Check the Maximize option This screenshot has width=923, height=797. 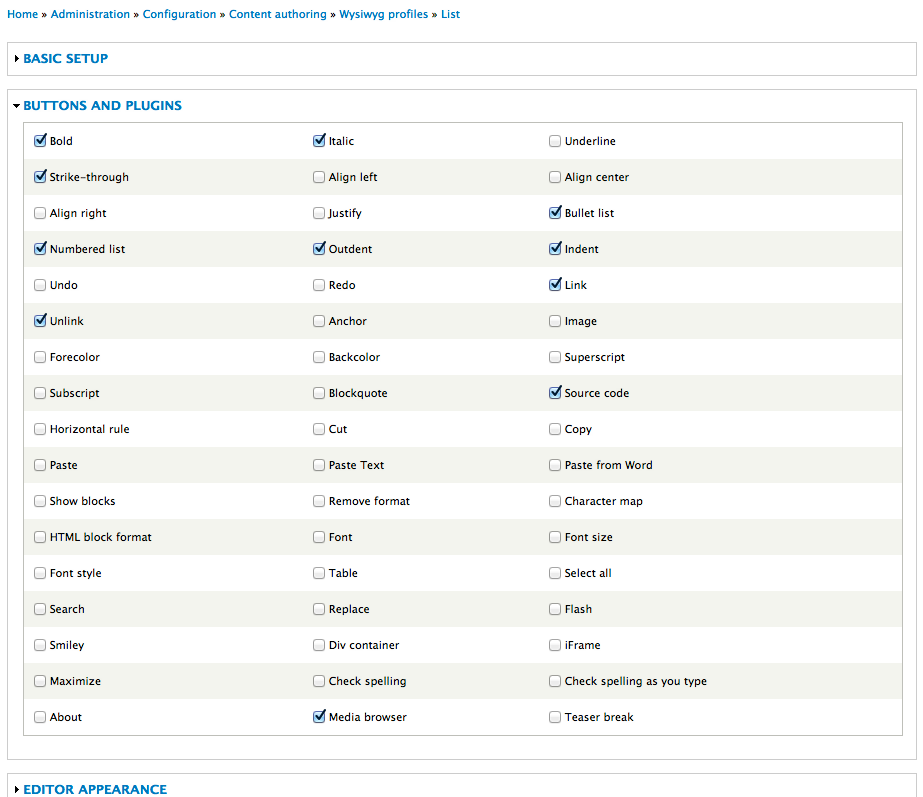pyautogui.click(x=39, y=681)
